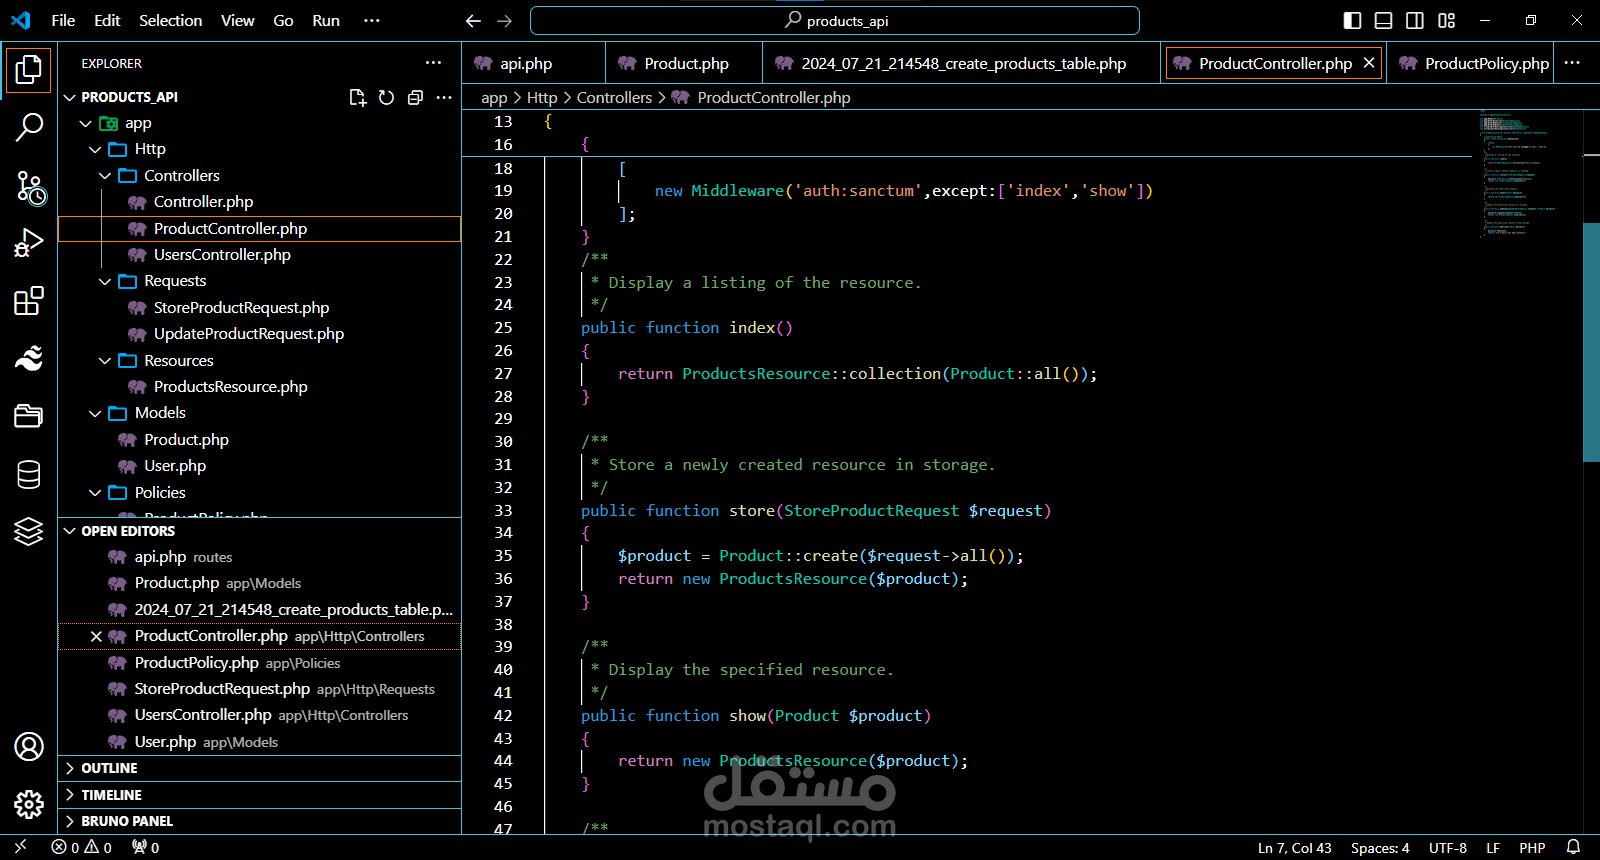This screenshot has height=860, width=1600.
Task: Open notifications bell in status bar
Action: (1573, 847)
